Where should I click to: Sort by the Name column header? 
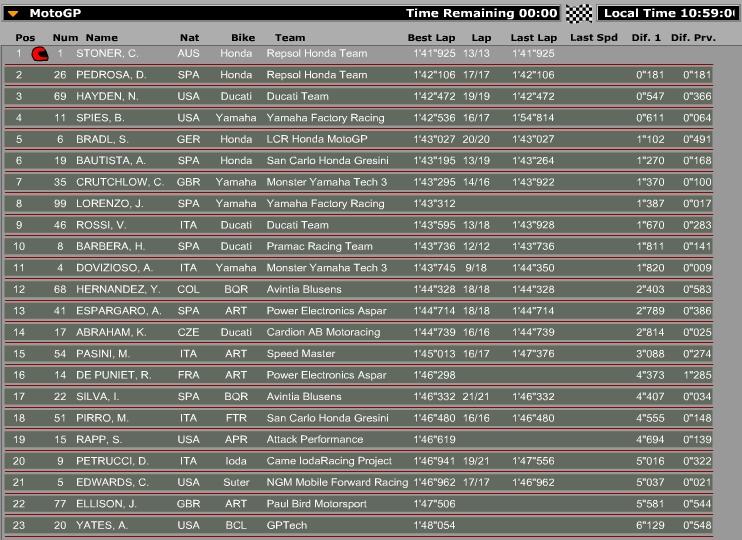(x=102, y=38)
